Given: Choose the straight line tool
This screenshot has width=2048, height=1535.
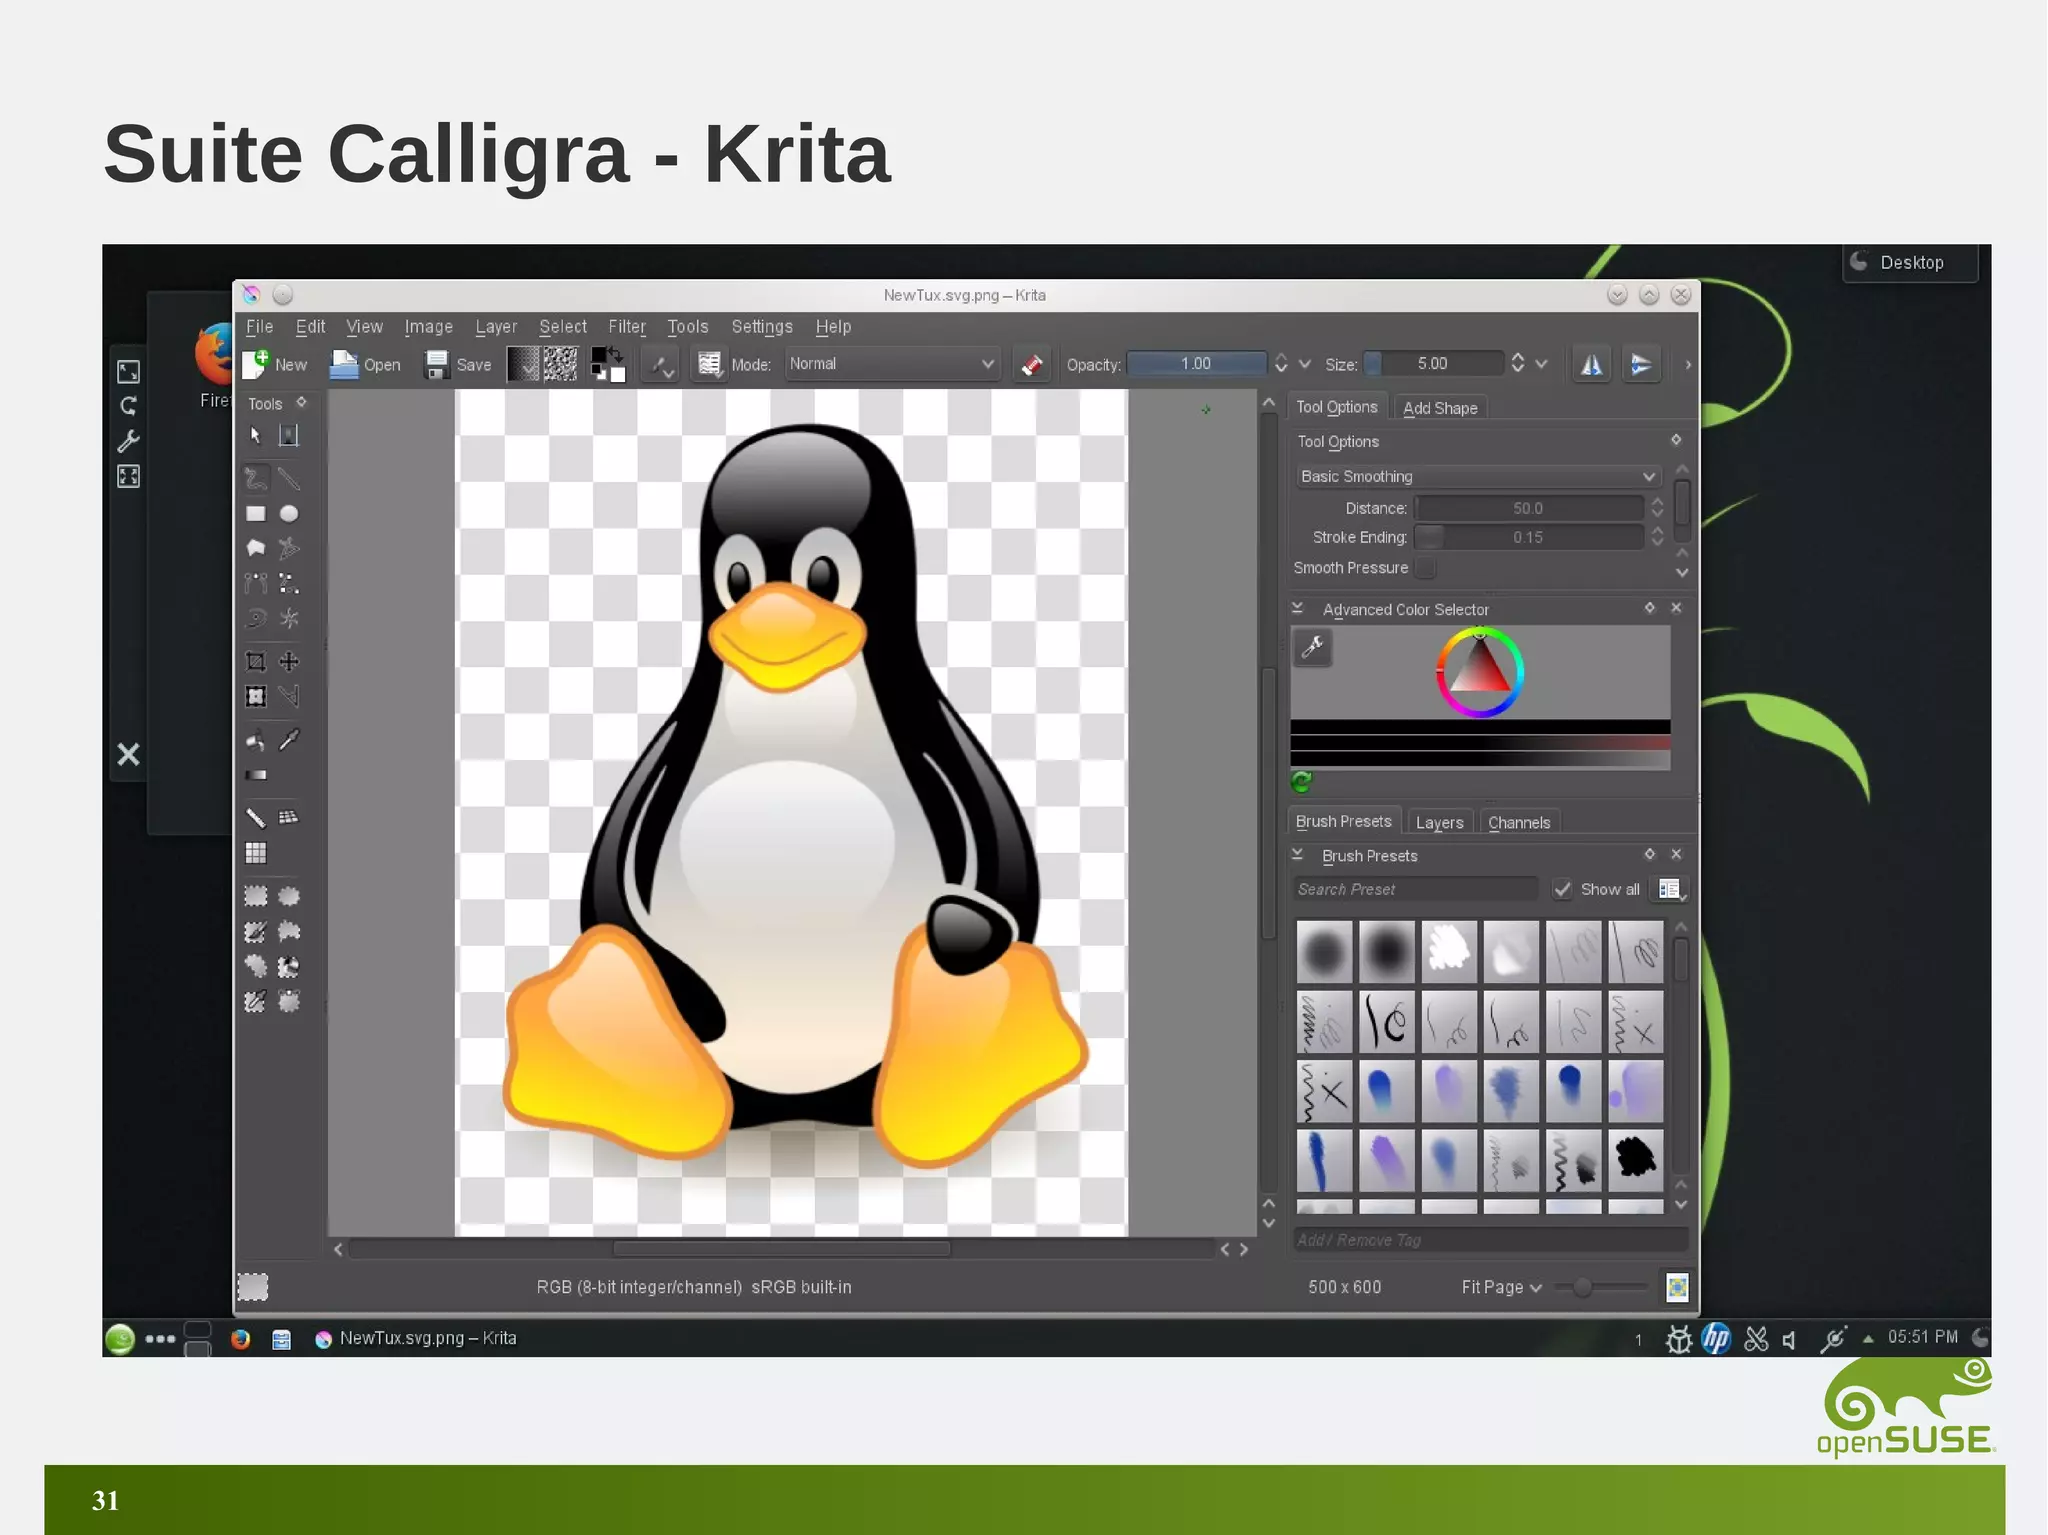Looking at the screenshot, I should pyautogui.click(x=289, y=479).
